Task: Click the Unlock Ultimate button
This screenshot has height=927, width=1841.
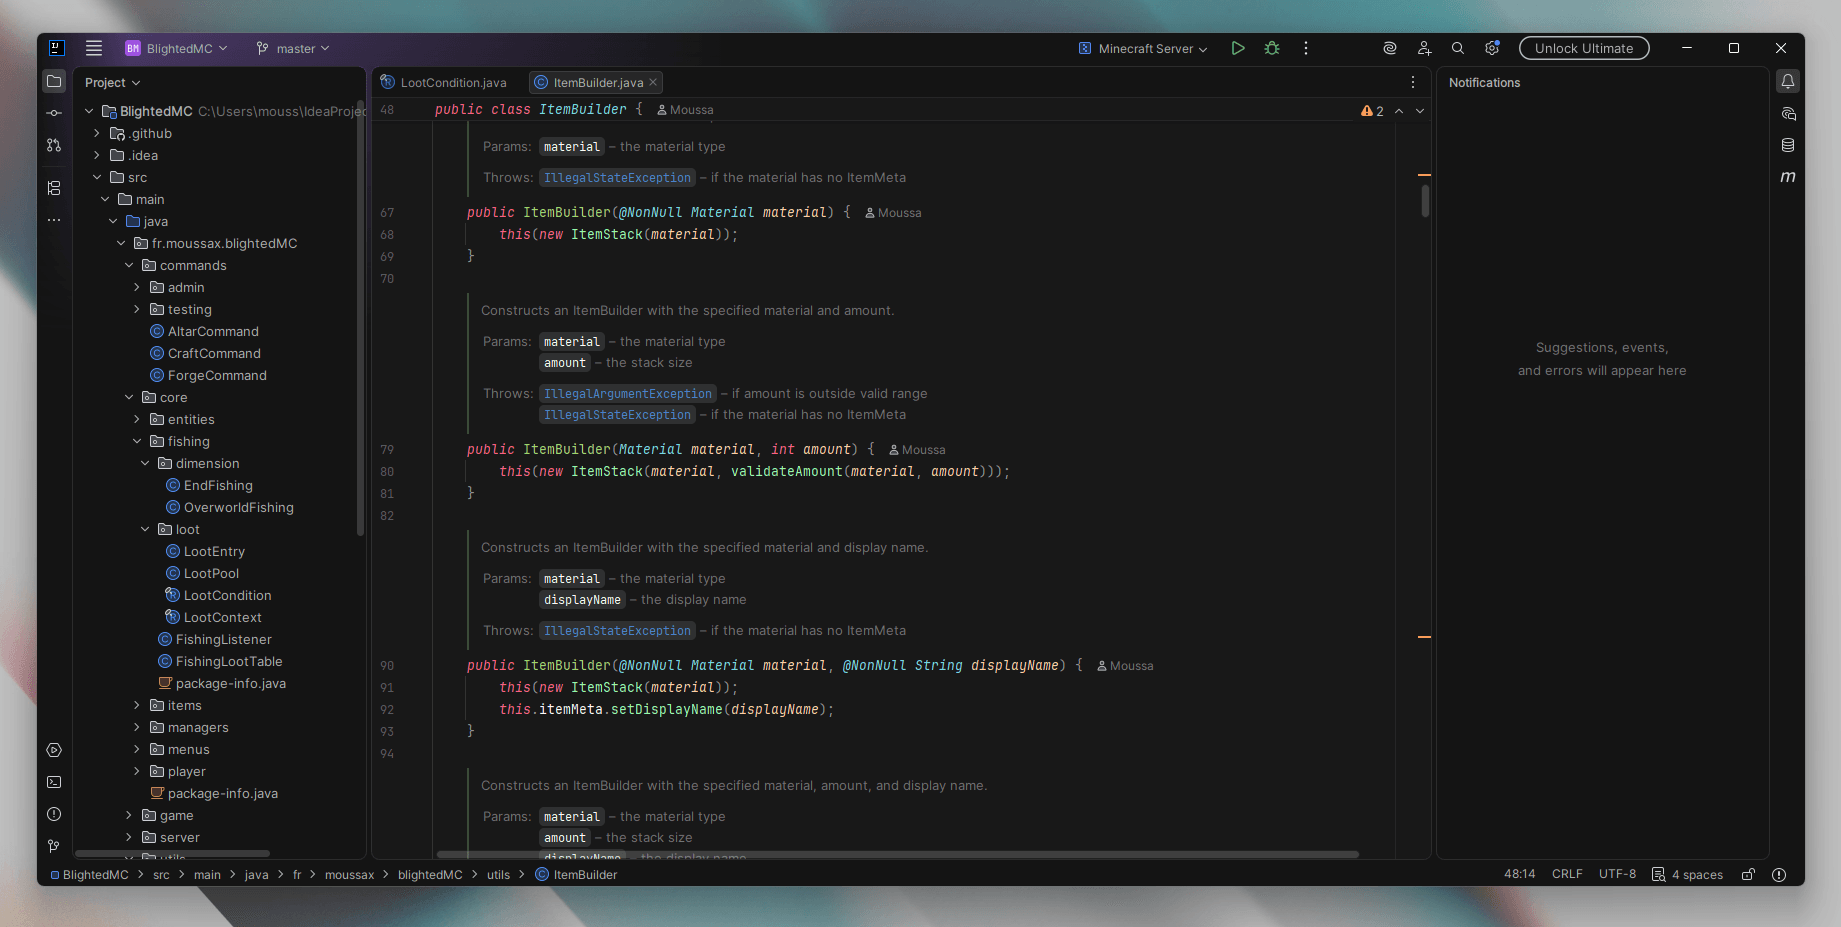Action: [x=1584, y=48]
